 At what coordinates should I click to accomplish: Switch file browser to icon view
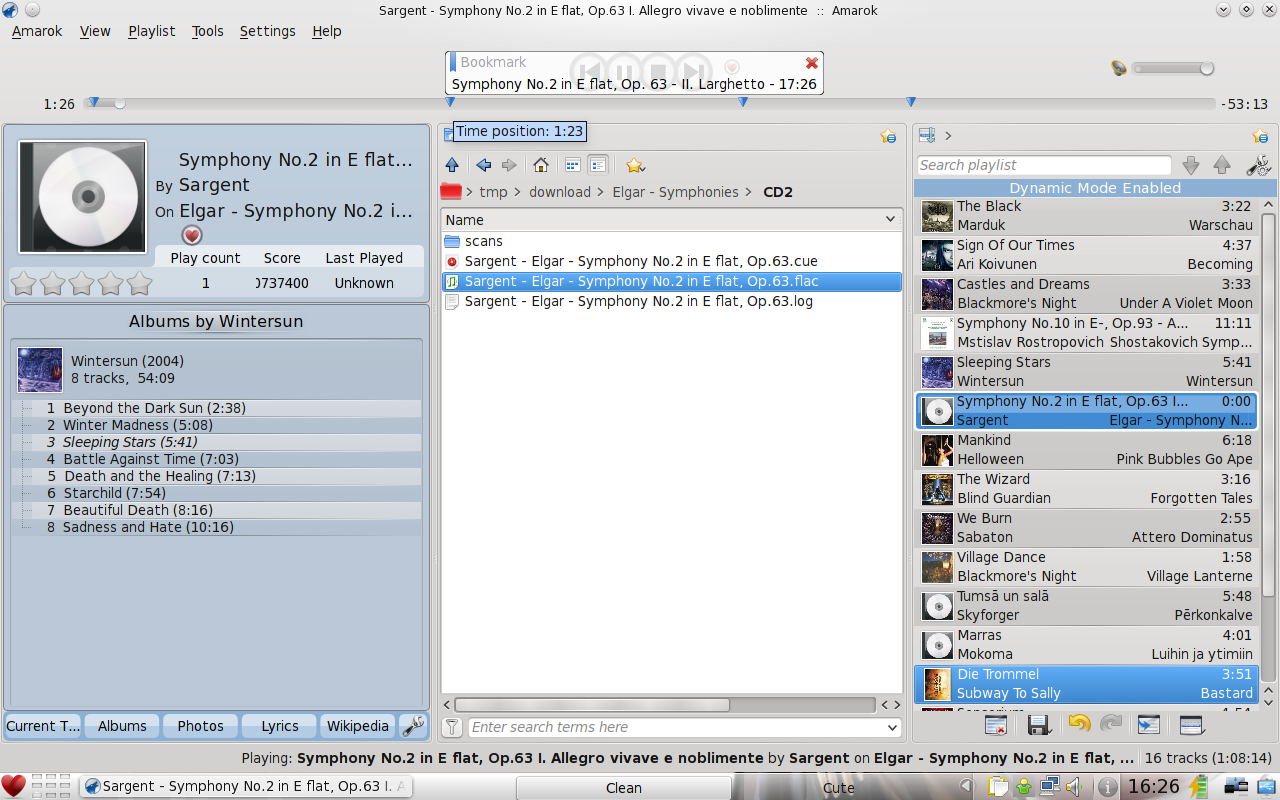pyautogui.click(x=573, y=165)
